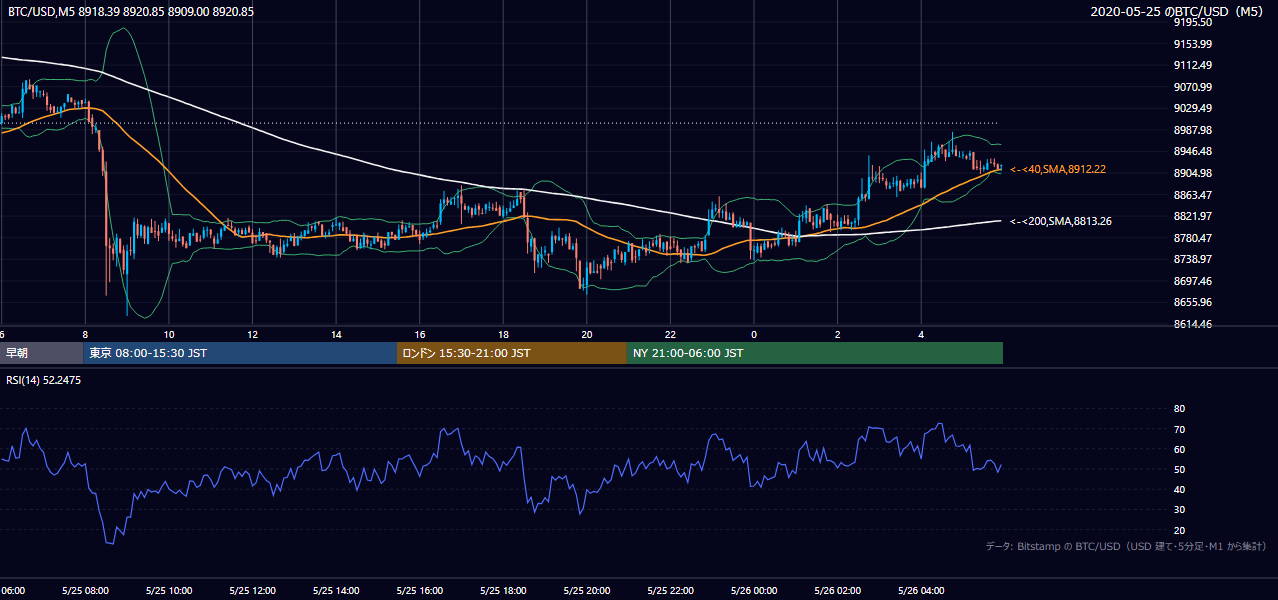Click RSI axis value 60
The width and height of the screenshot is (1278, 600).
1179,449
